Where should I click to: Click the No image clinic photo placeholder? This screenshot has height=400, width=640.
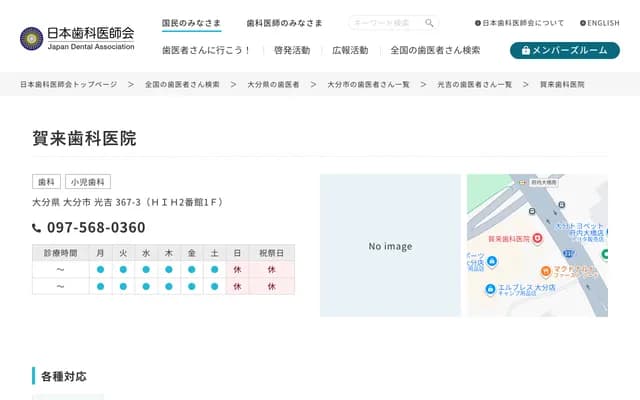(390, 246)
